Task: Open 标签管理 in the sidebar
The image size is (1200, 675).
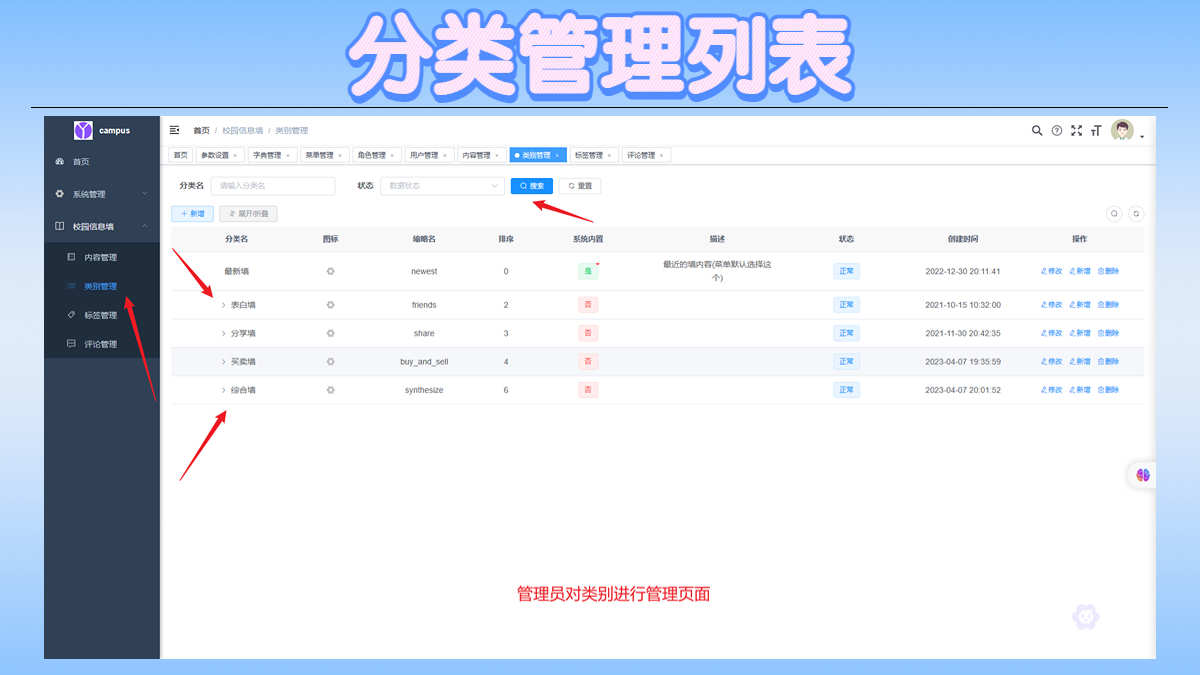Action: tap(102, 315)
